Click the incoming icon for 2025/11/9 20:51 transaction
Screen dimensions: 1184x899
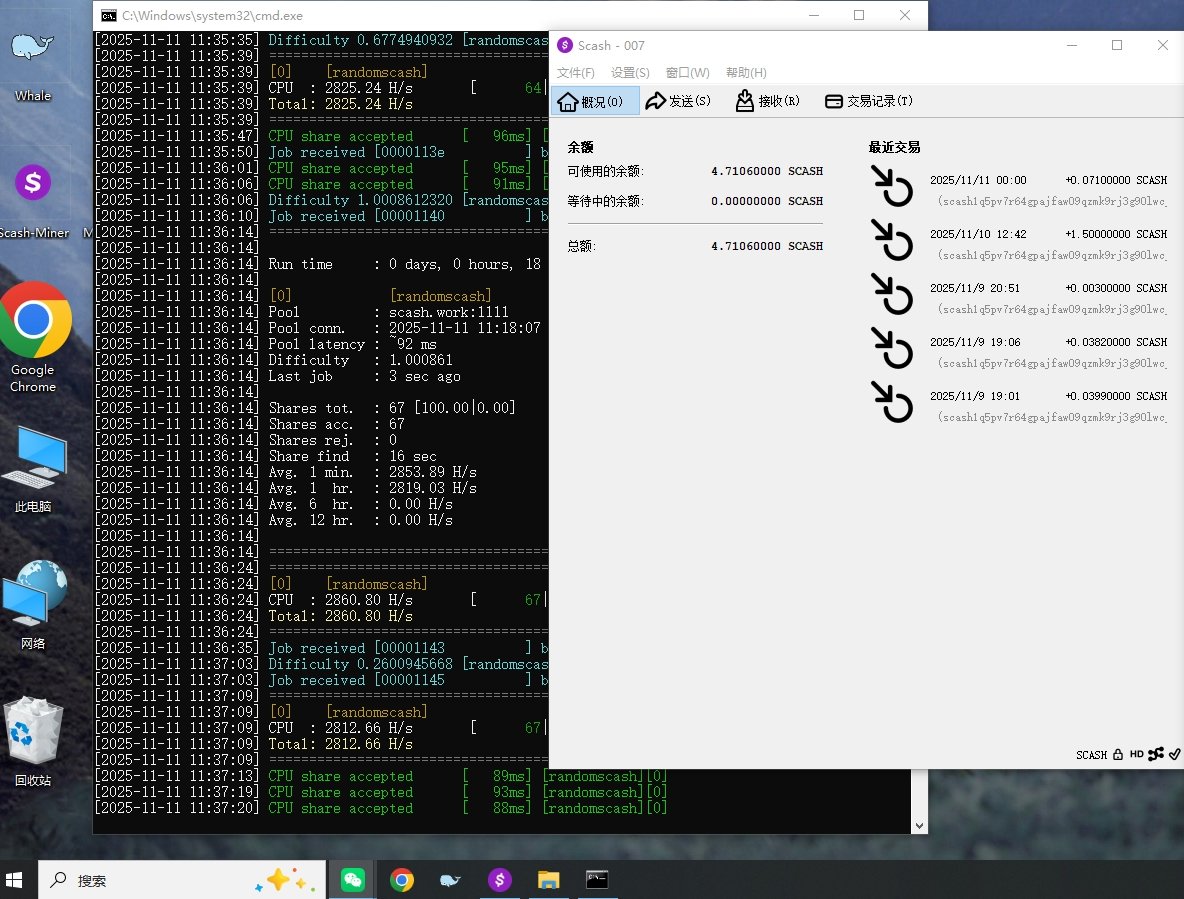[892, 294]
